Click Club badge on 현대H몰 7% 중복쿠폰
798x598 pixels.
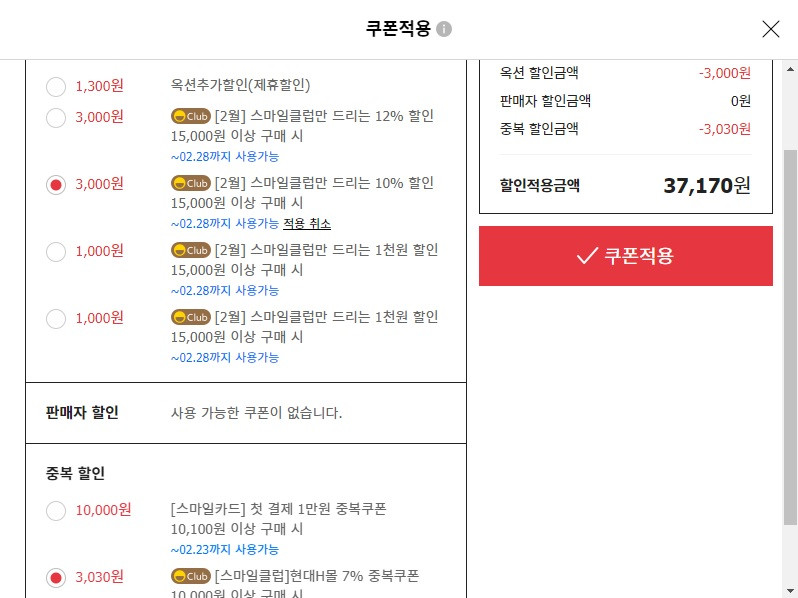191,576
